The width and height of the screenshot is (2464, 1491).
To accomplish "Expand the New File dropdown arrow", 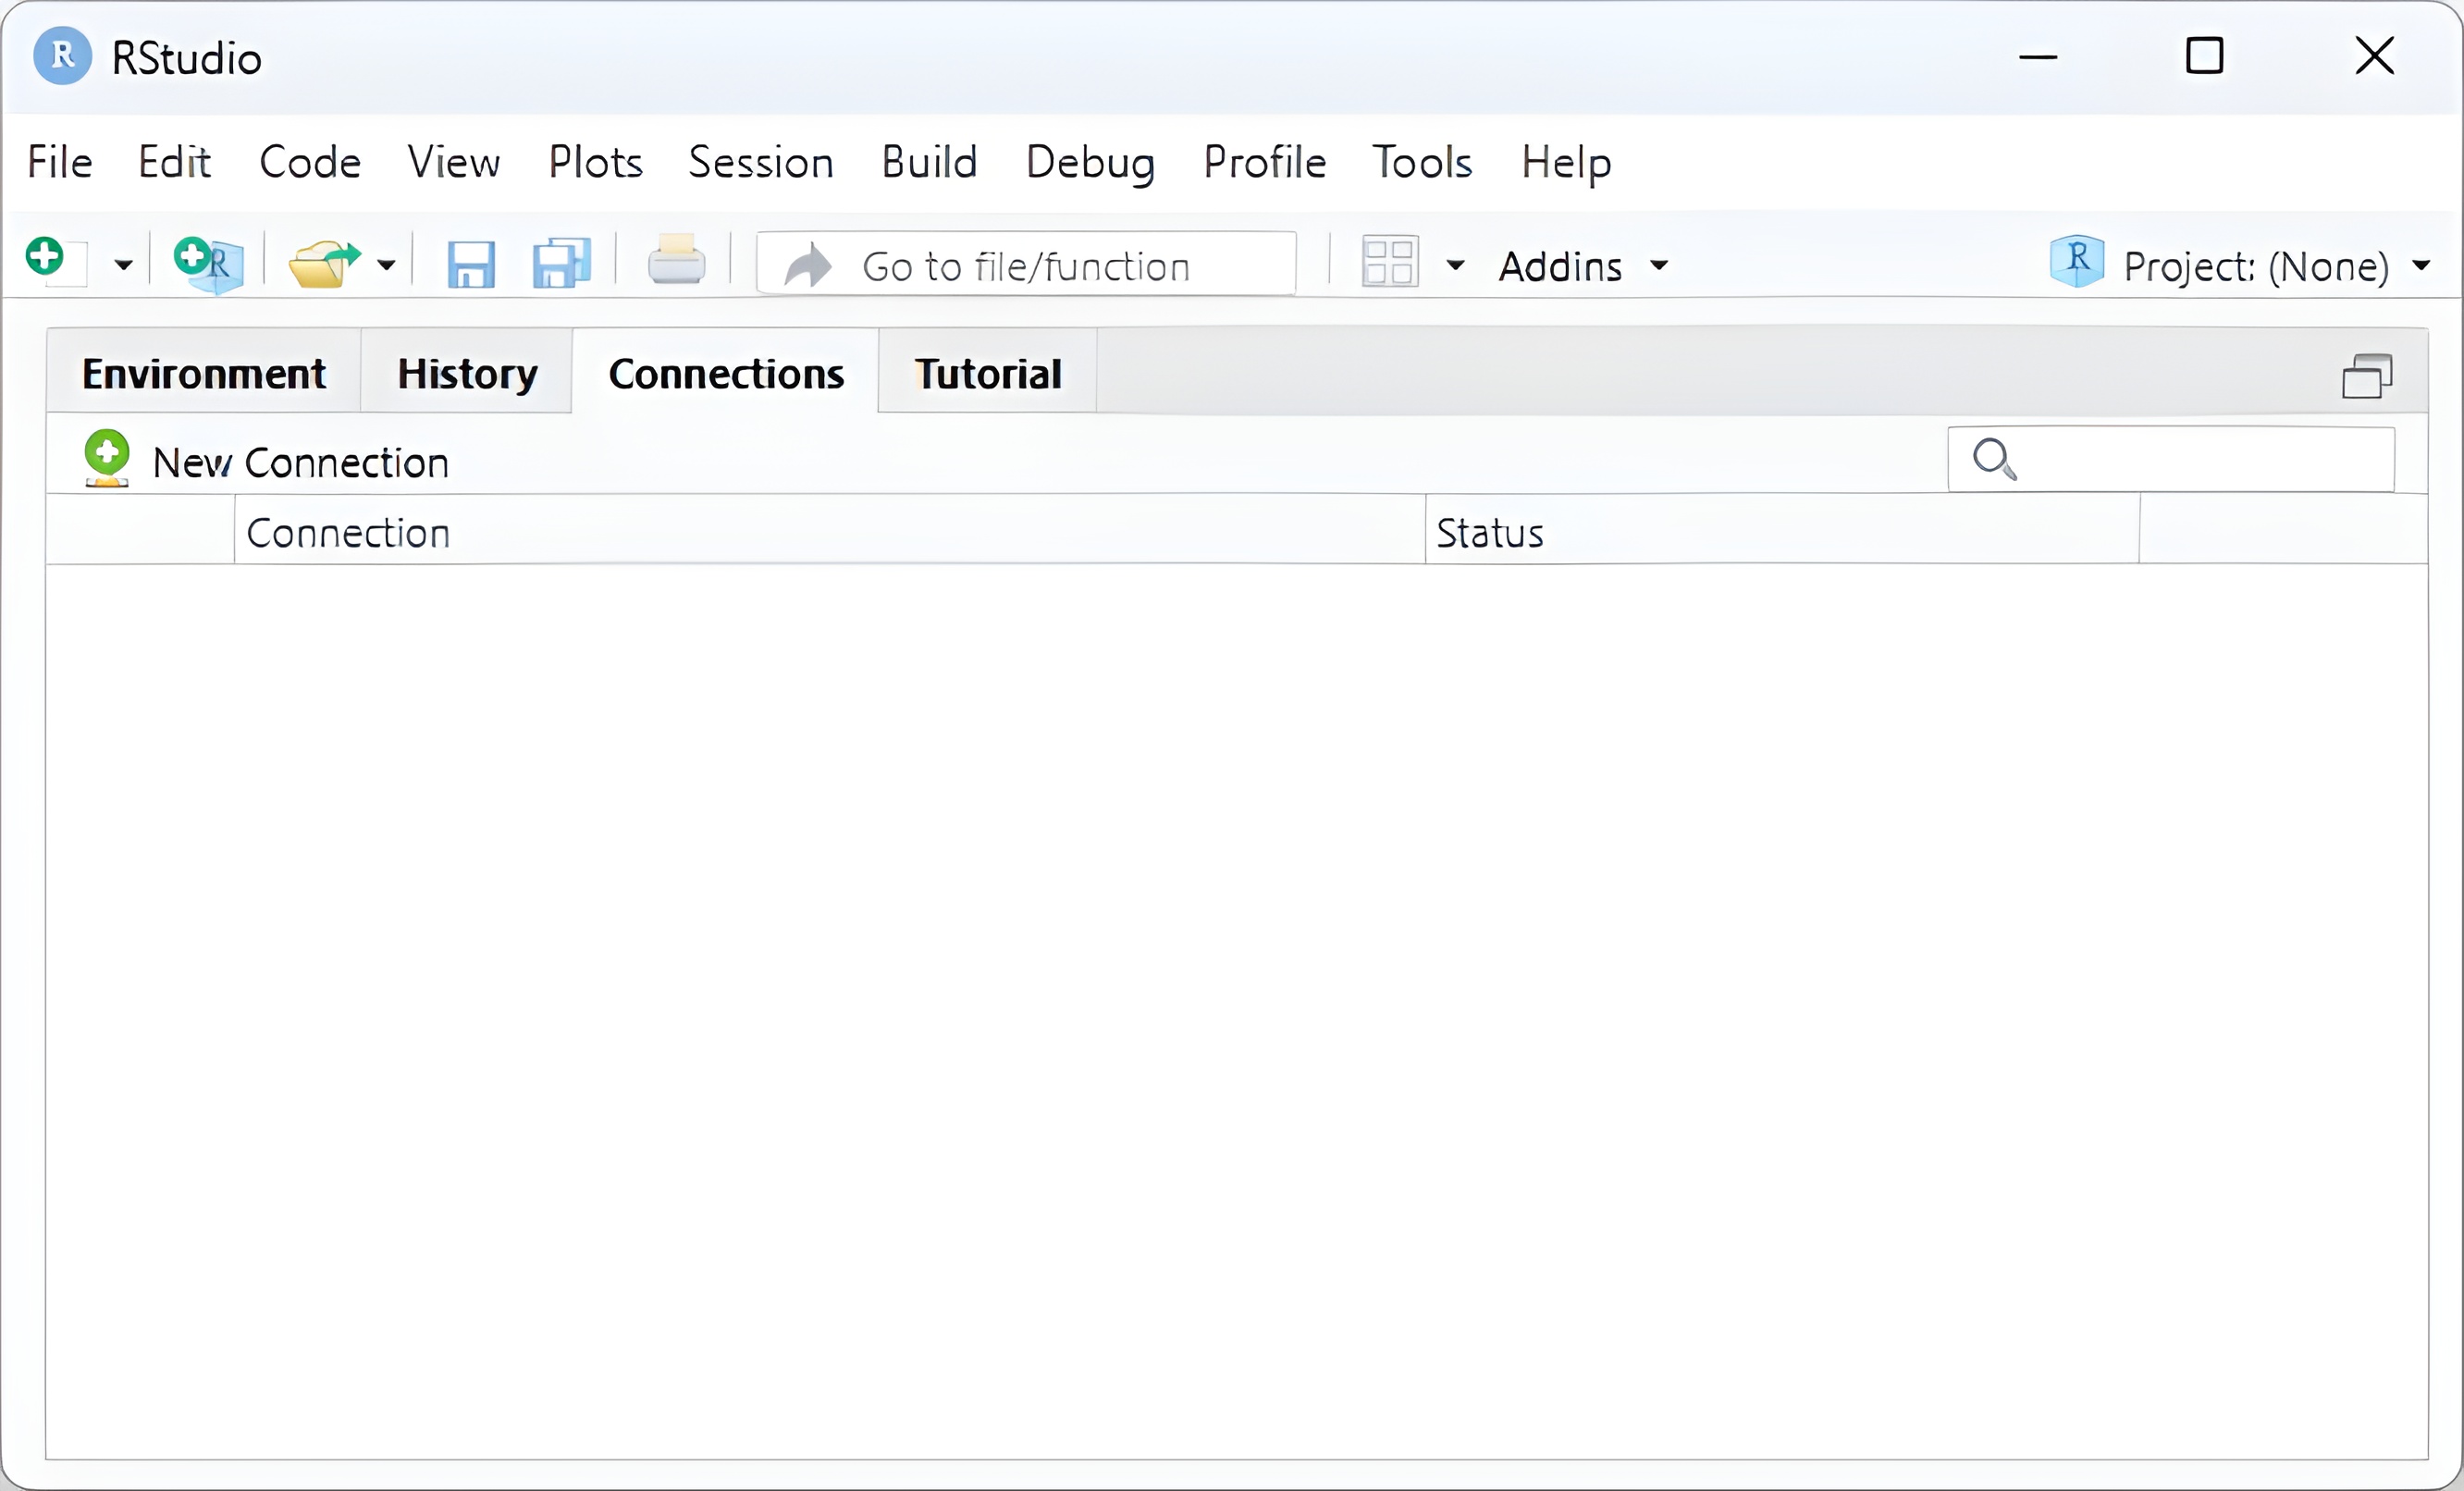I will (123, 266).
